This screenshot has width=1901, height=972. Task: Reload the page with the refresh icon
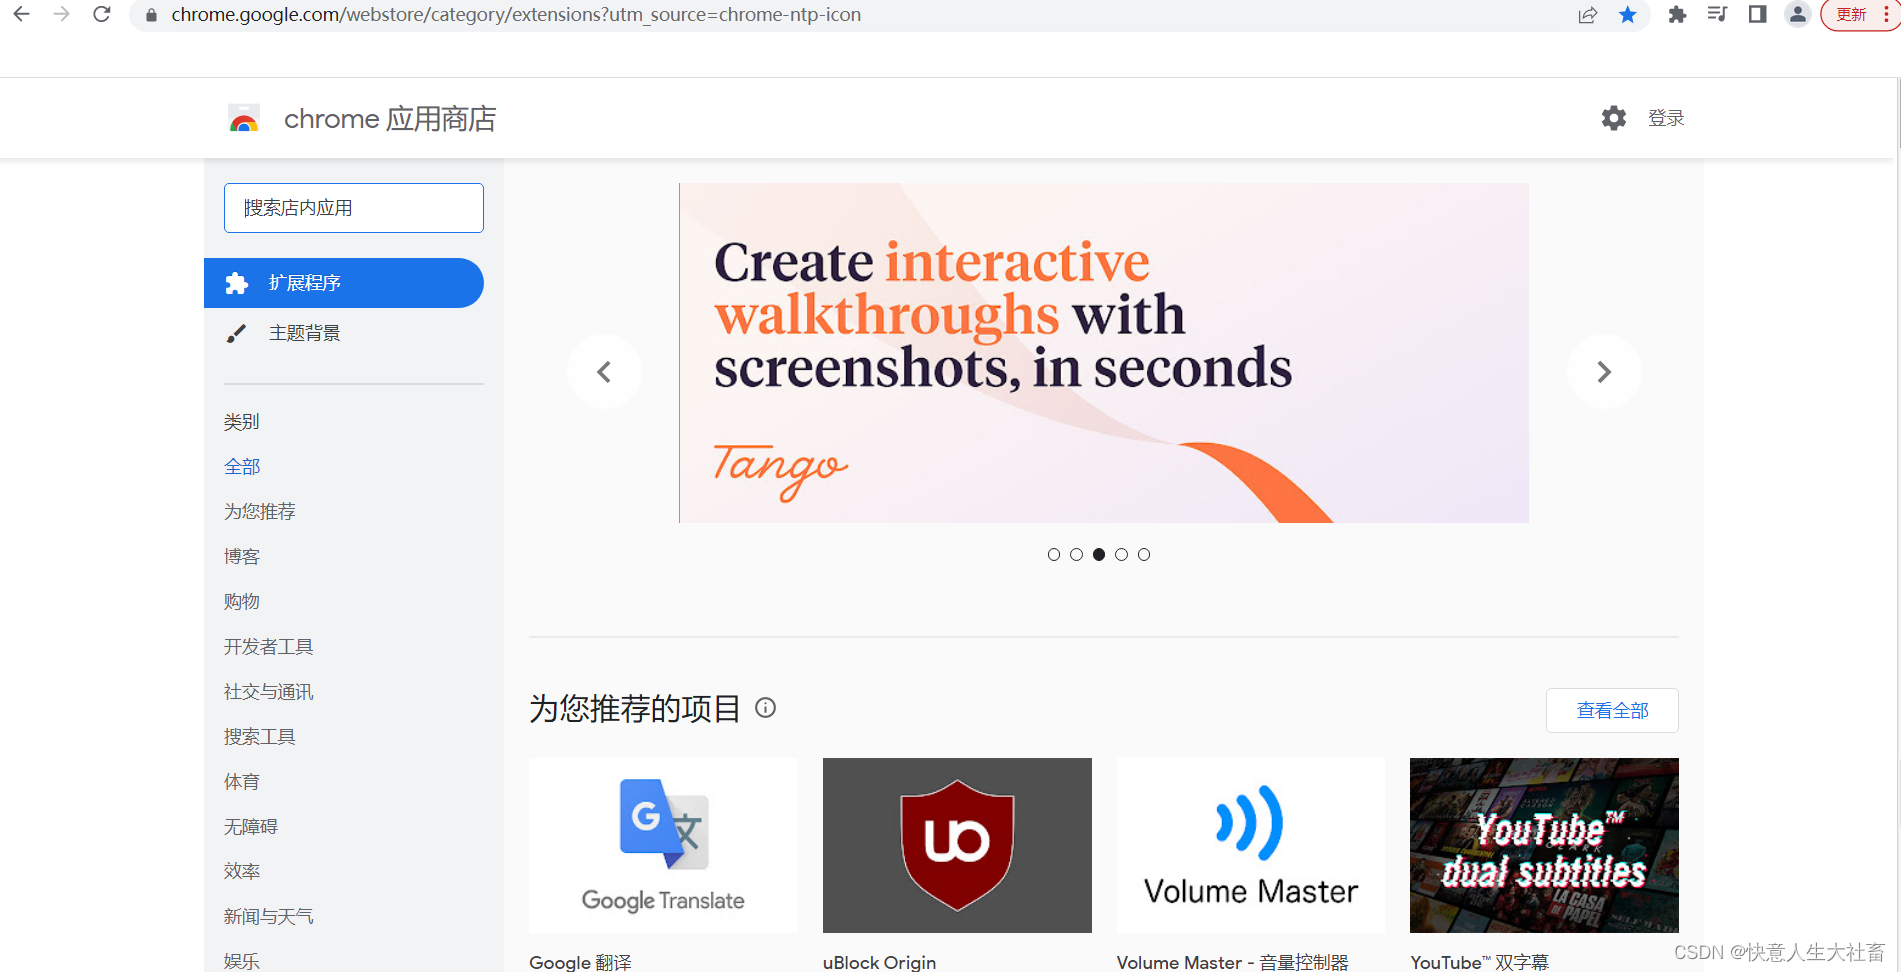101,14
